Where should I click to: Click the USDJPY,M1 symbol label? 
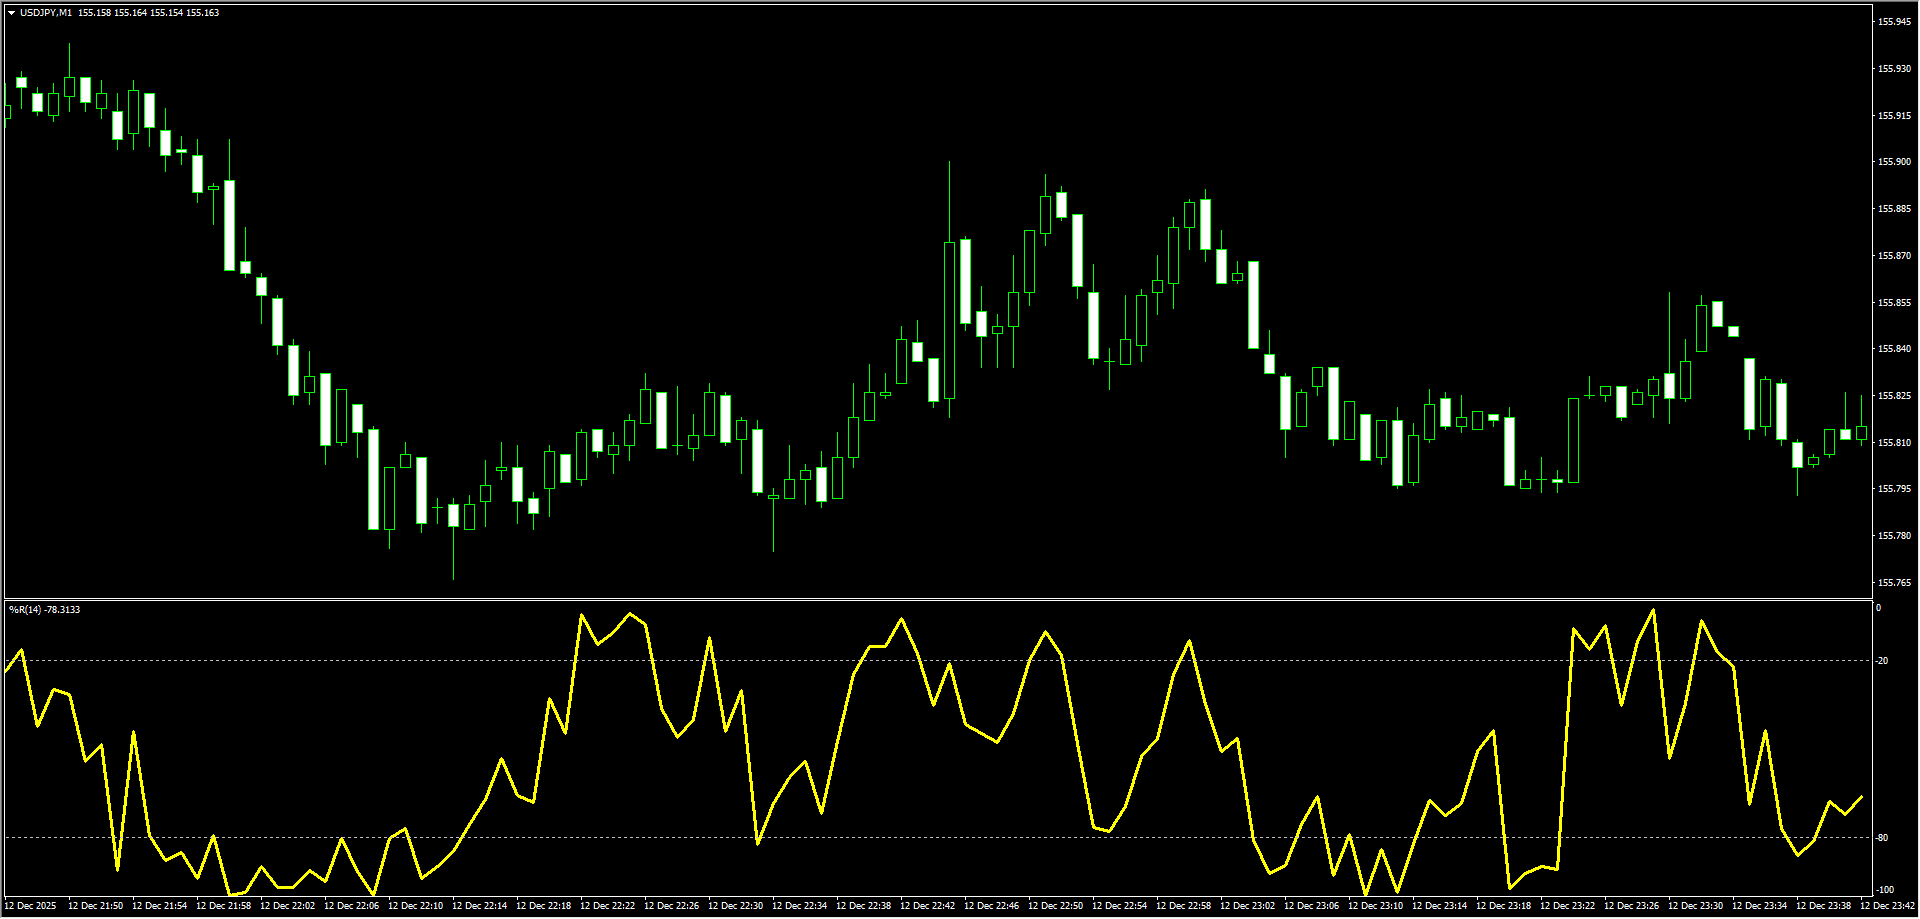46,13
